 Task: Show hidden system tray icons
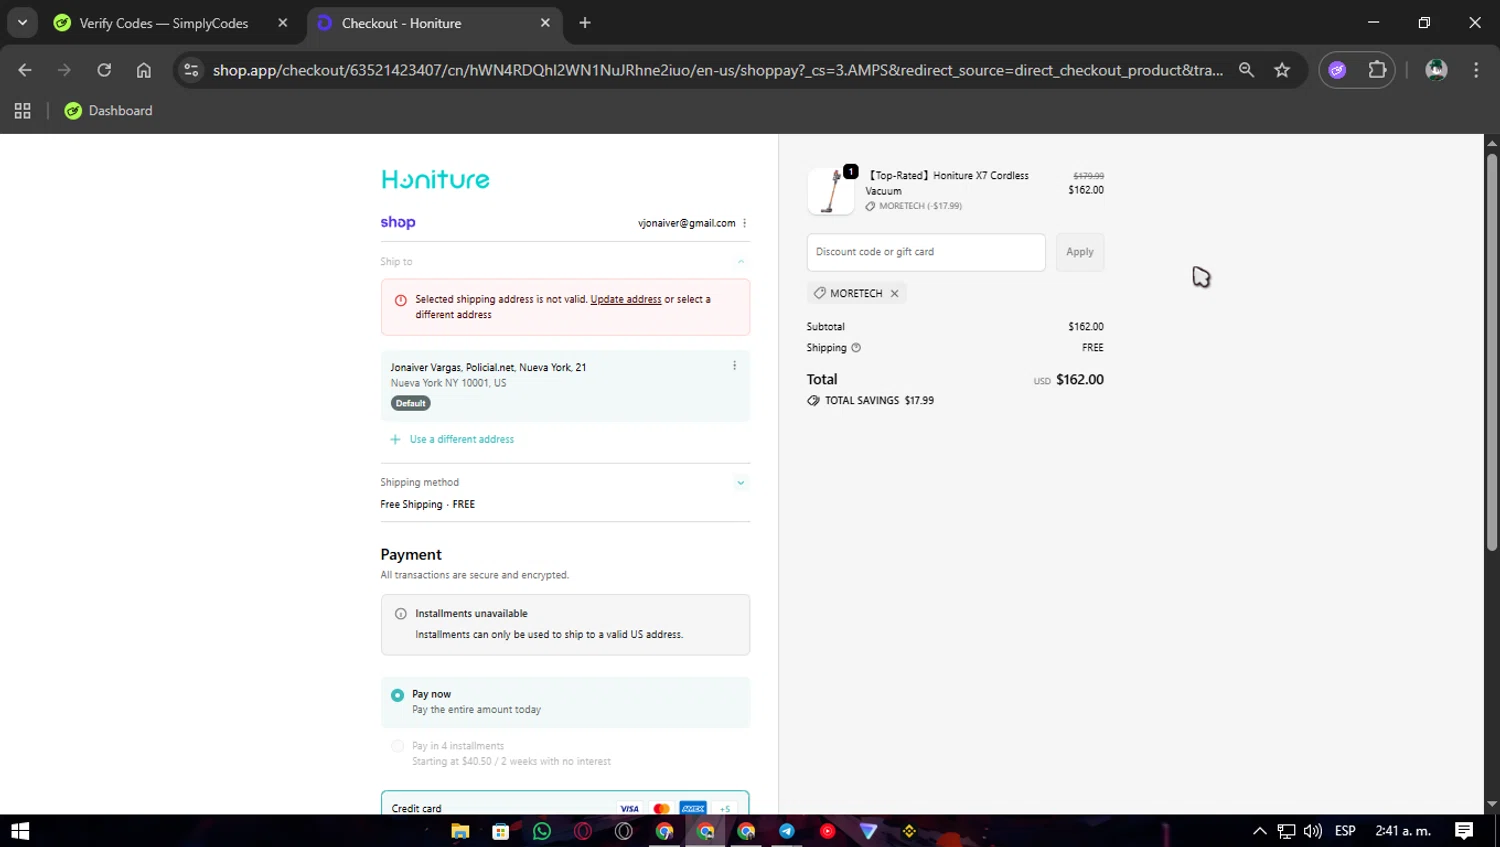tap(1260, 831)
